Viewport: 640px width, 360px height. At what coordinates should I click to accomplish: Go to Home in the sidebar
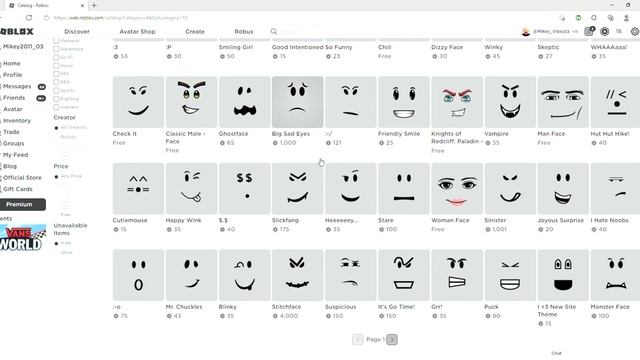[x=11, y=64]
